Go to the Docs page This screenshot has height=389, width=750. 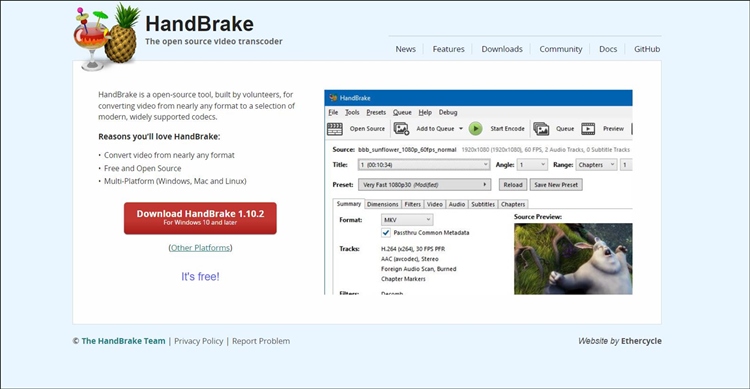point(608,49)
